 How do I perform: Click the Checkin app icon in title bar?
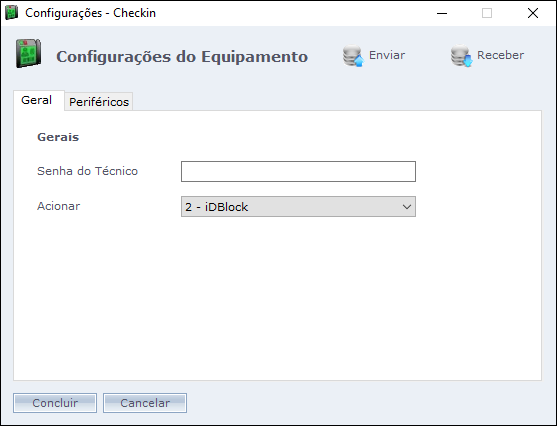click(11, 13)
